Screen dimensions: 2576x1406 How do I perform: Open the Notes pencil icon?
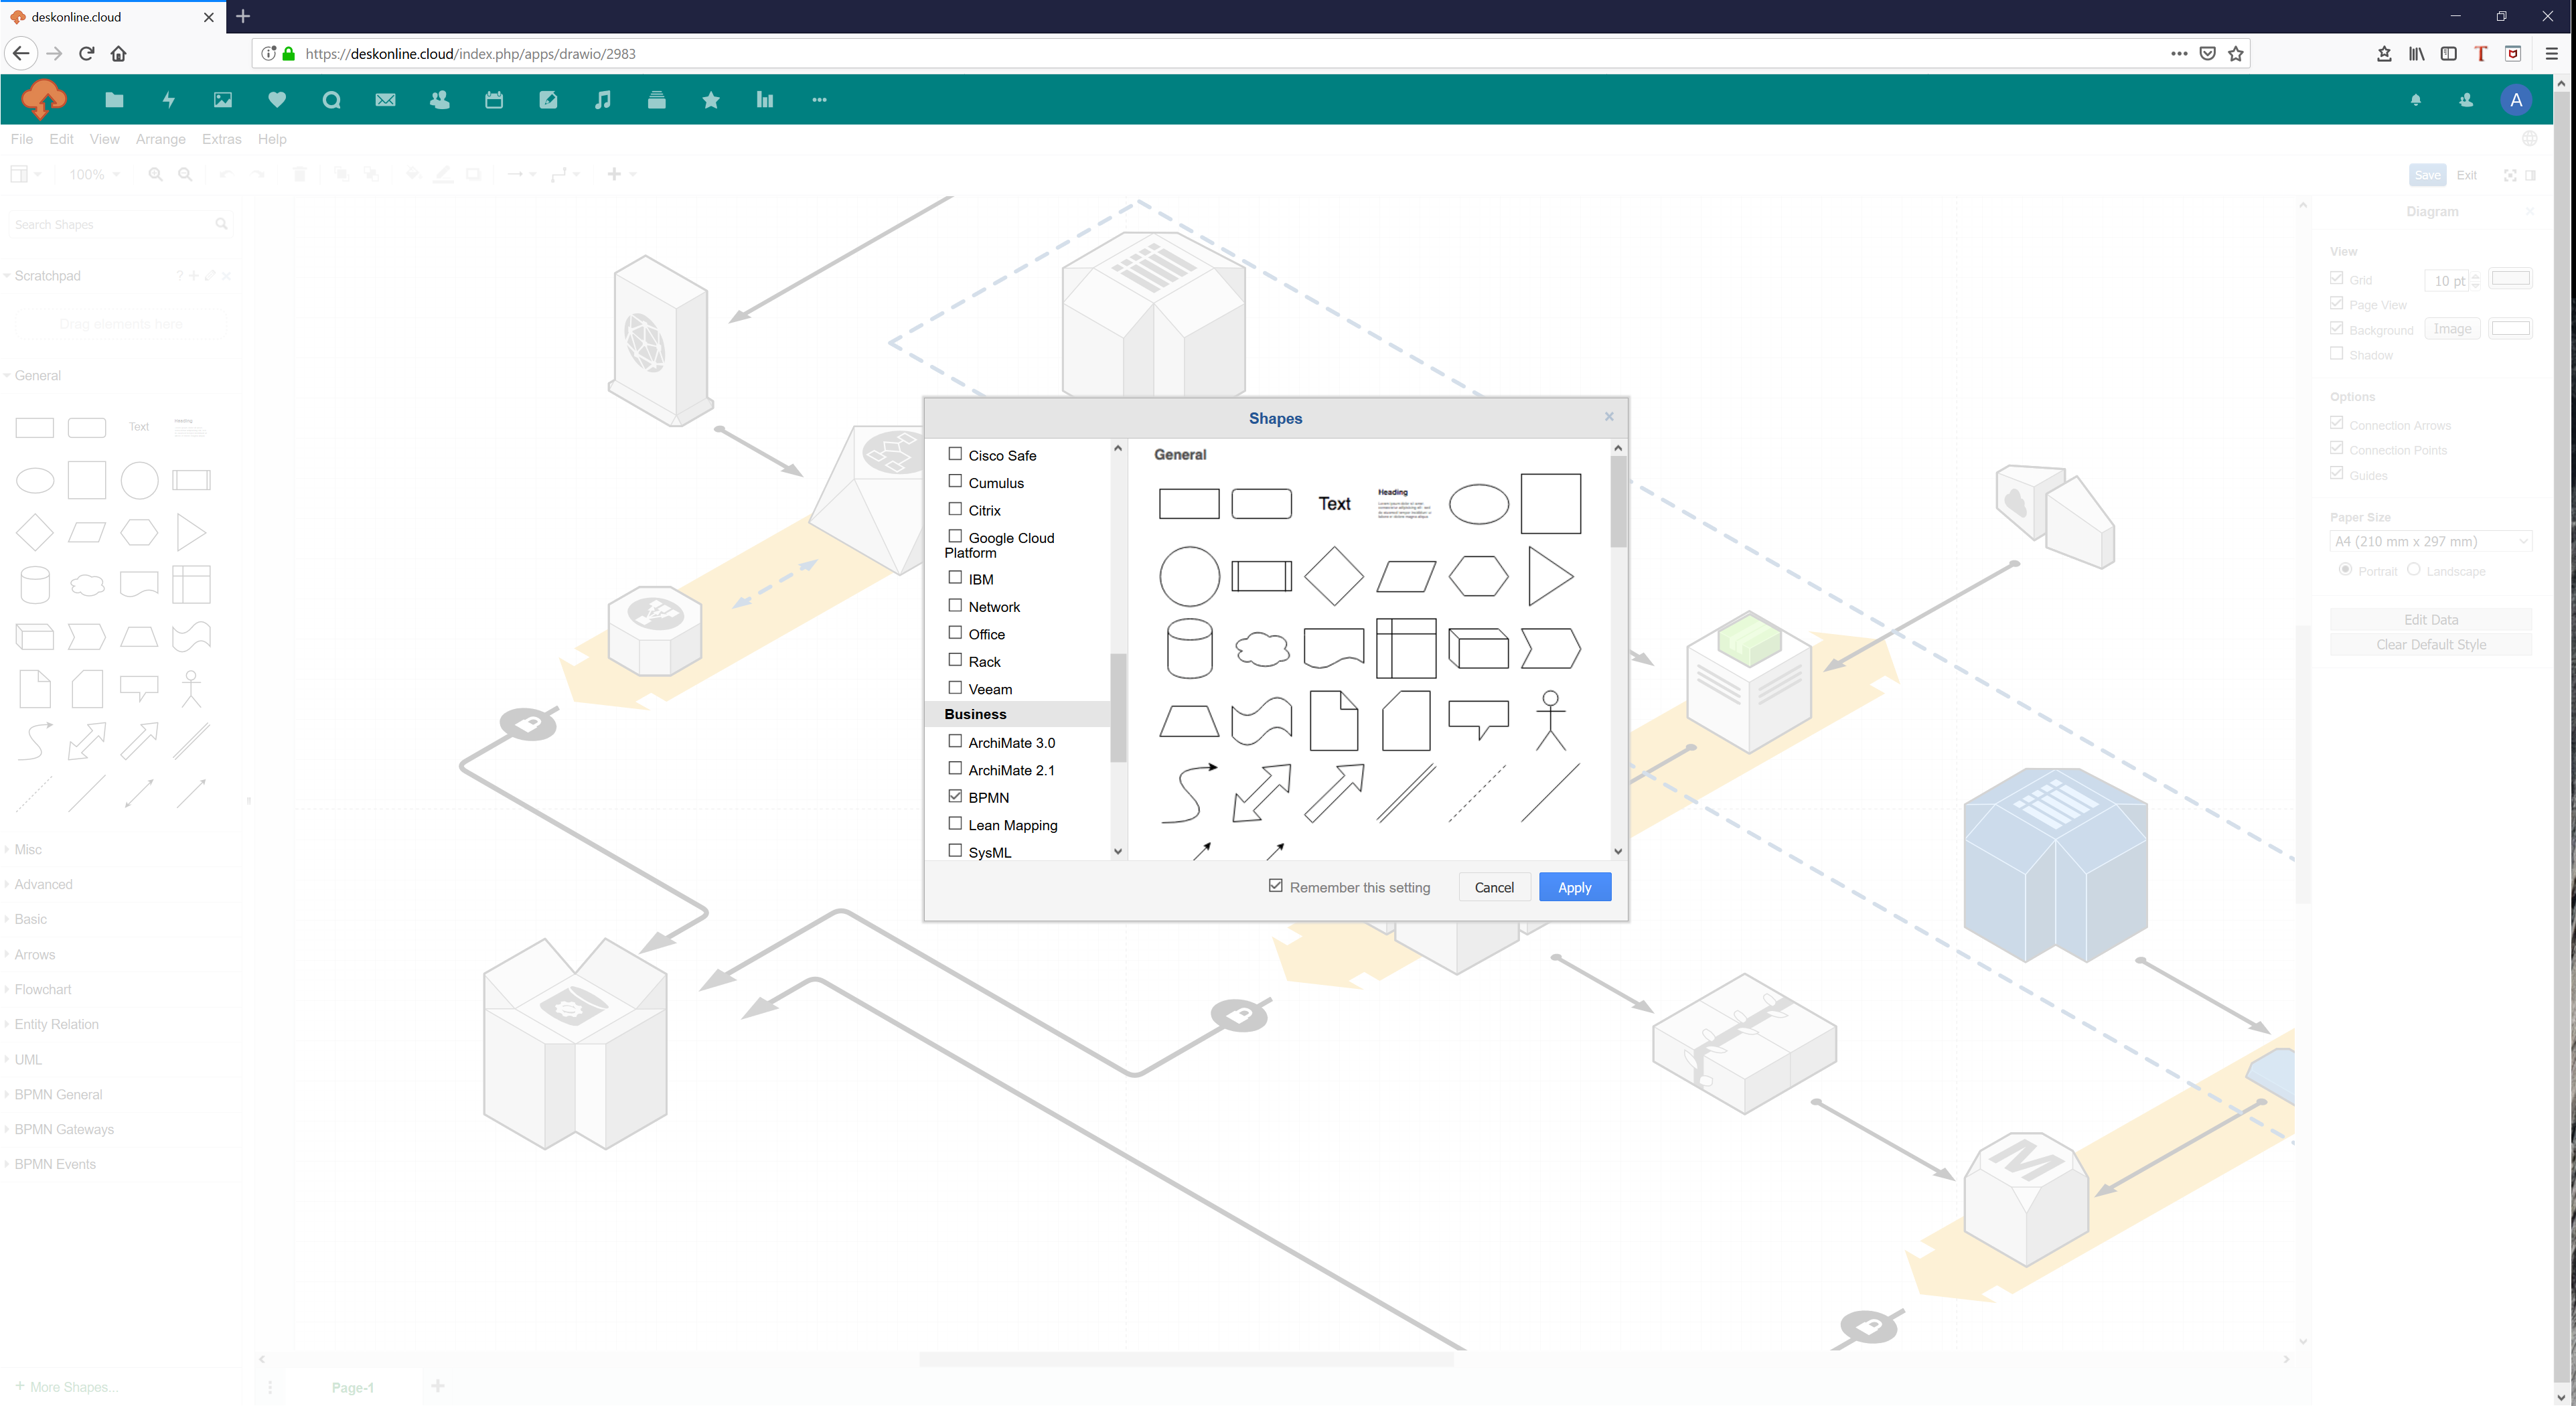pyautogui.click(x=548, y=100)
